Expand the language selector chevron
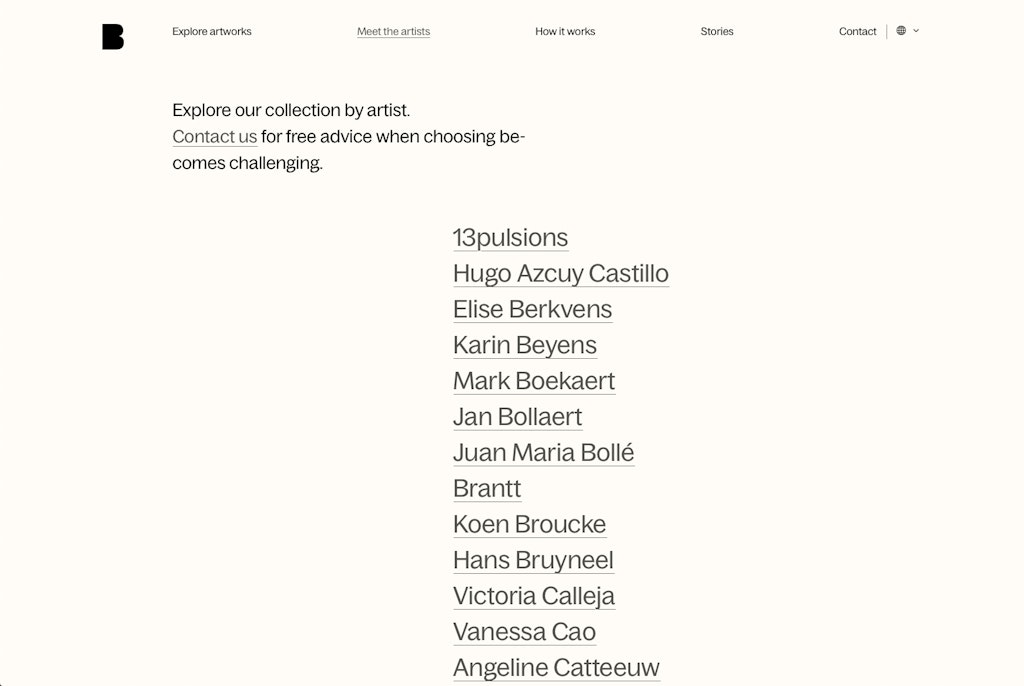The height and width of the screenshot is (686, 1024). tap(915, 31)
